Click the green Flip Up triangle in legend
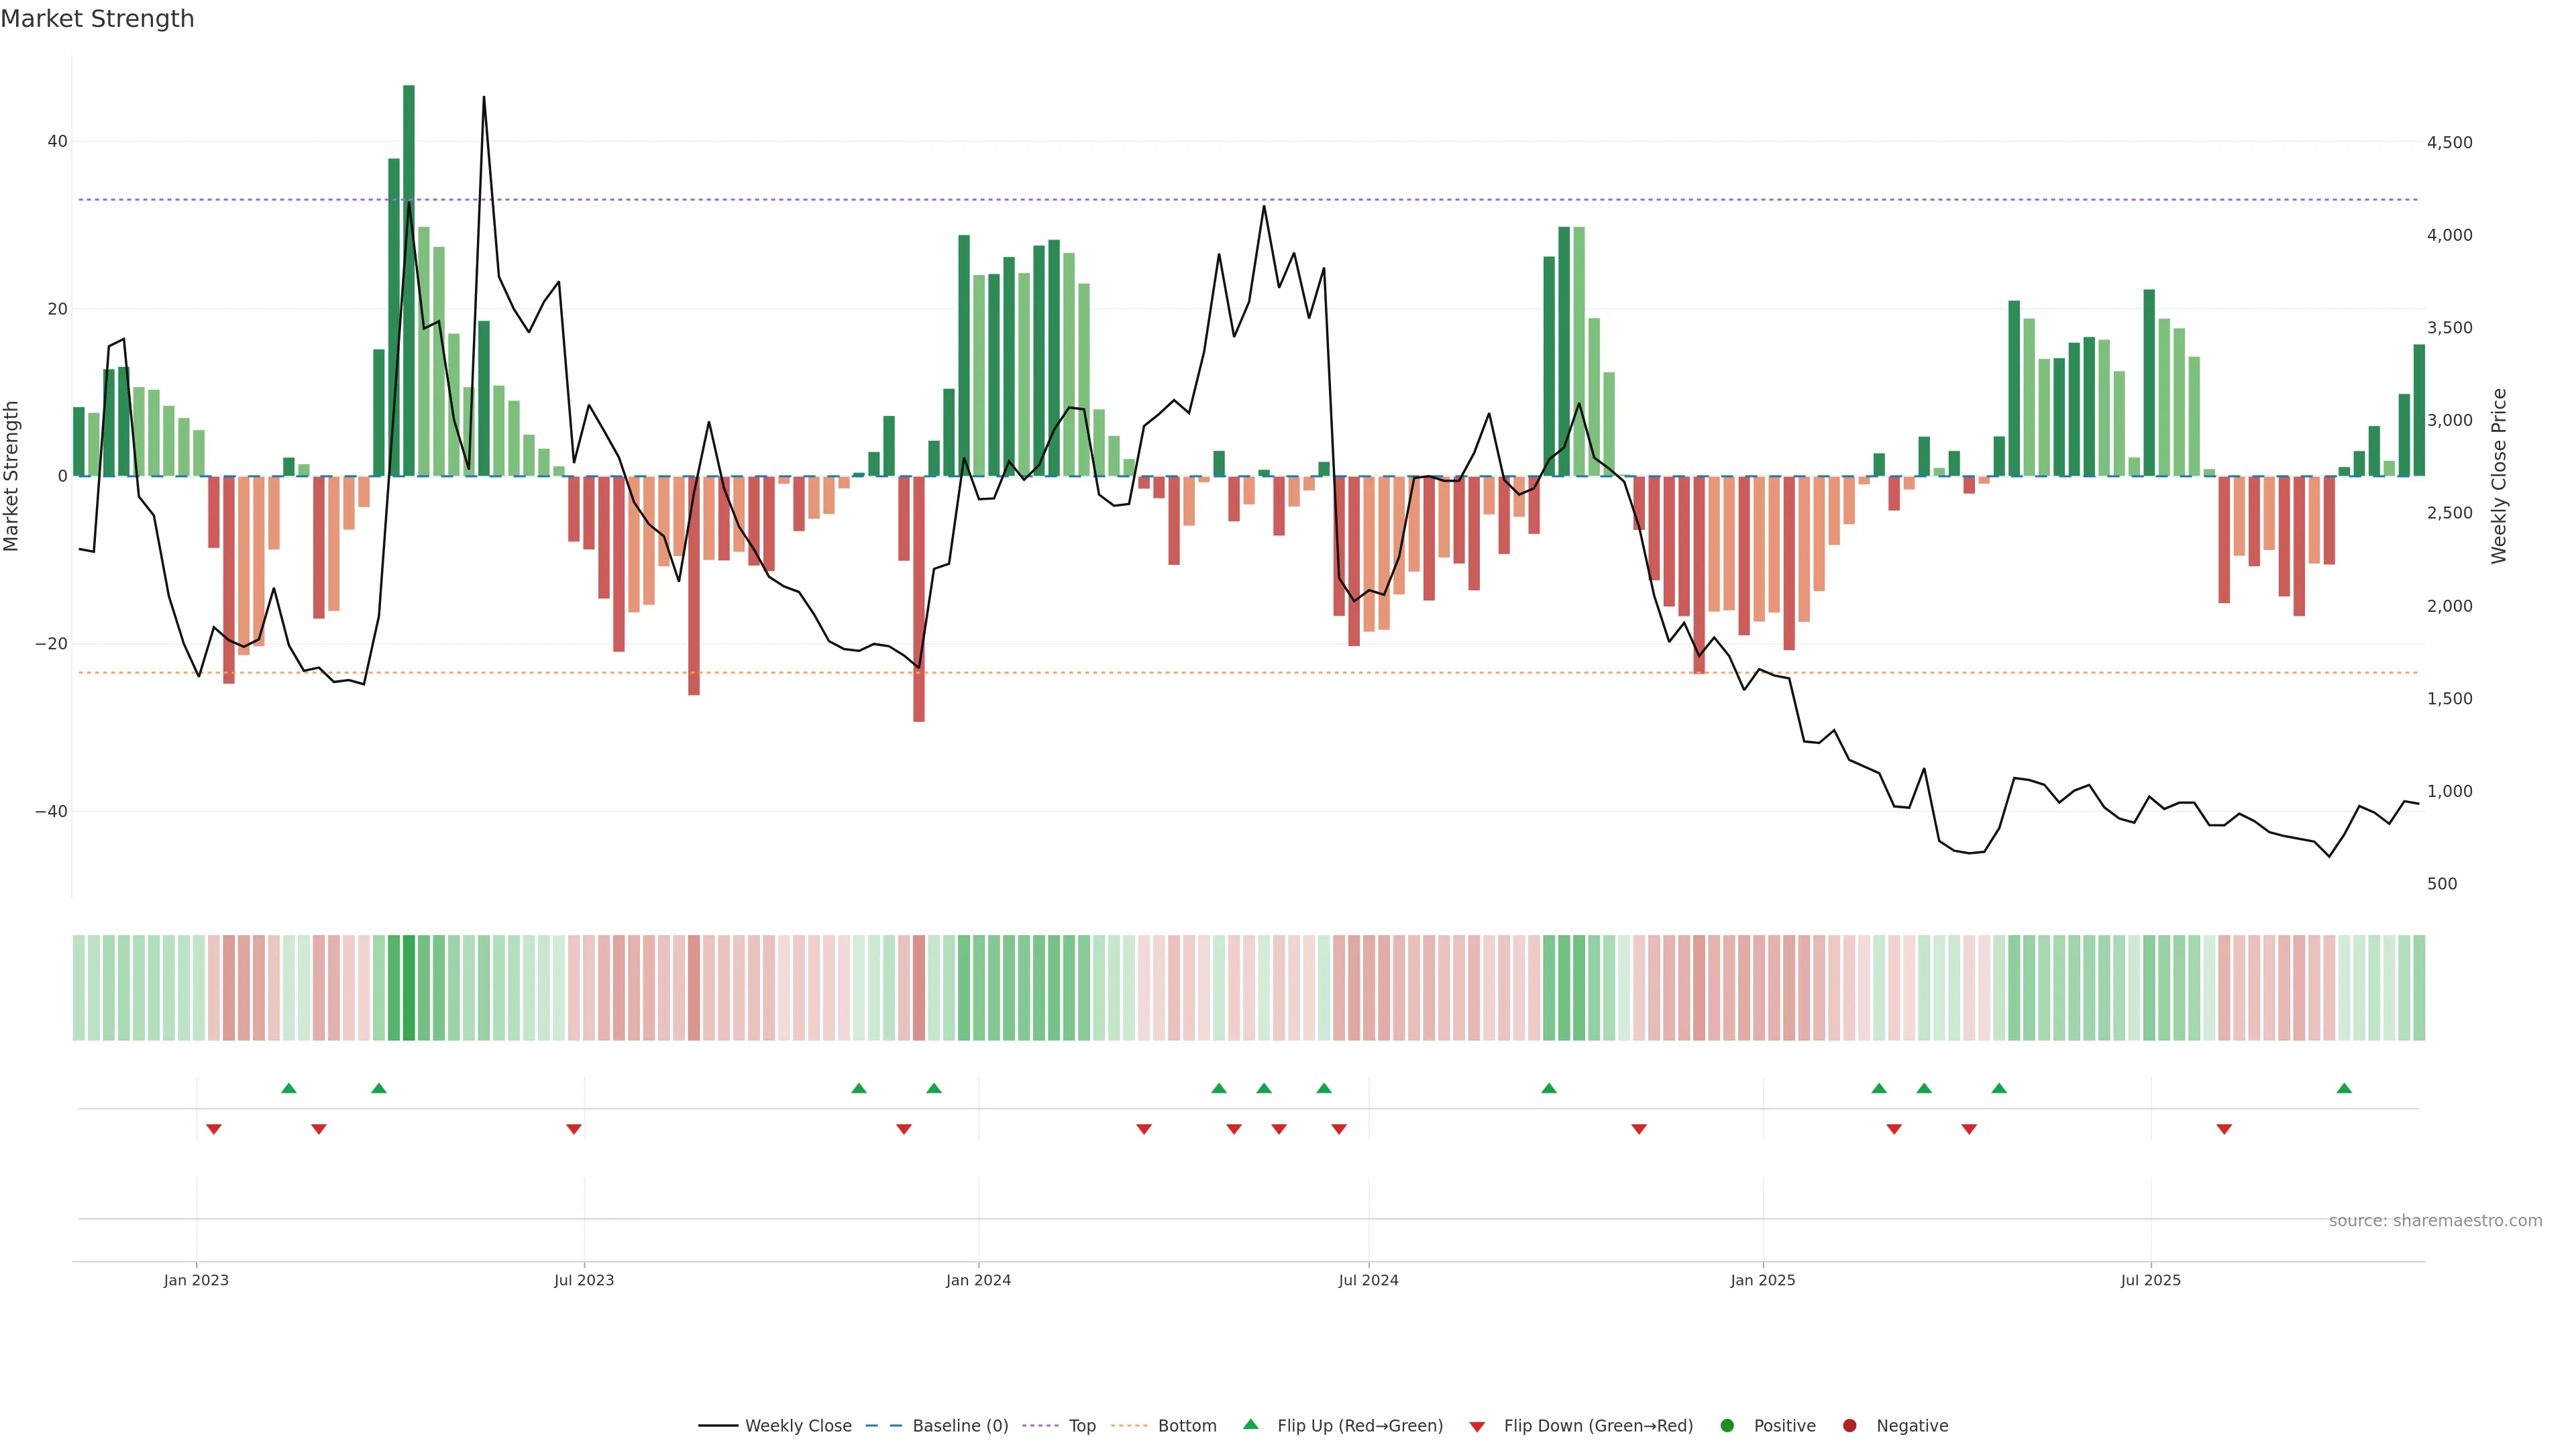 [1250, 1424]
